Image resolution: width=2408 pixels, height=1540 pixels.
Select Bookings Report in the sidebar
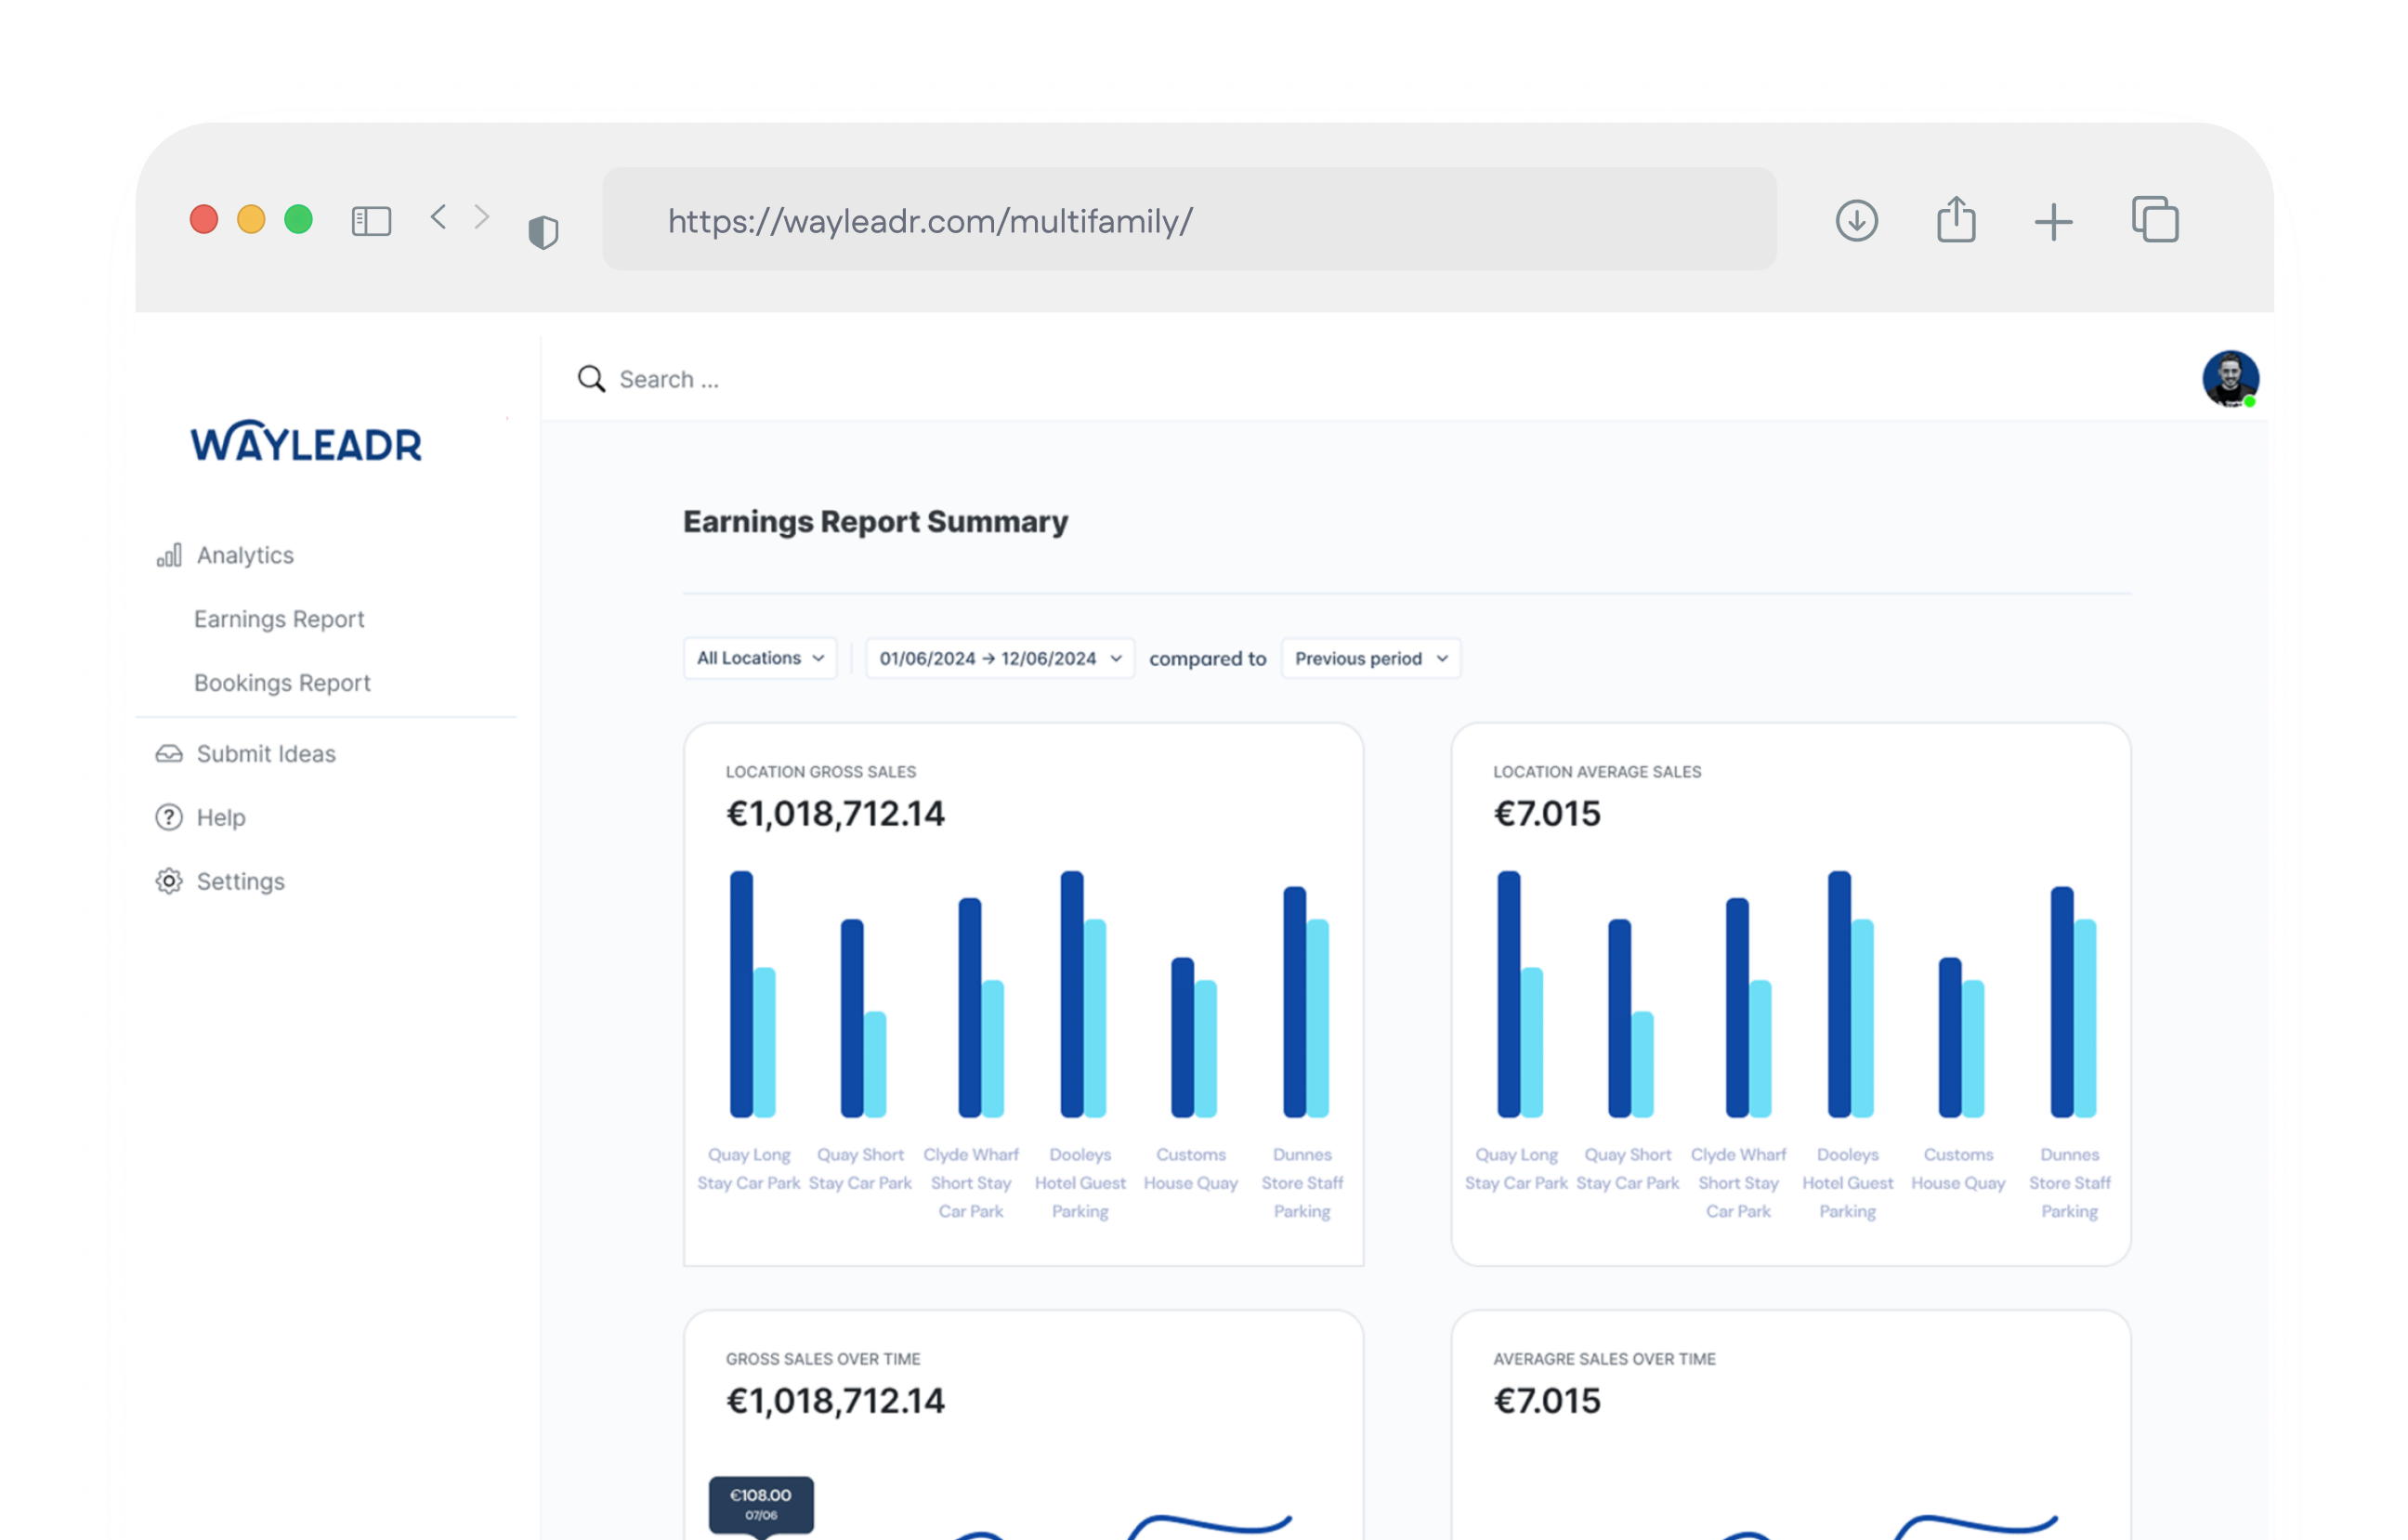coord(283,683)
